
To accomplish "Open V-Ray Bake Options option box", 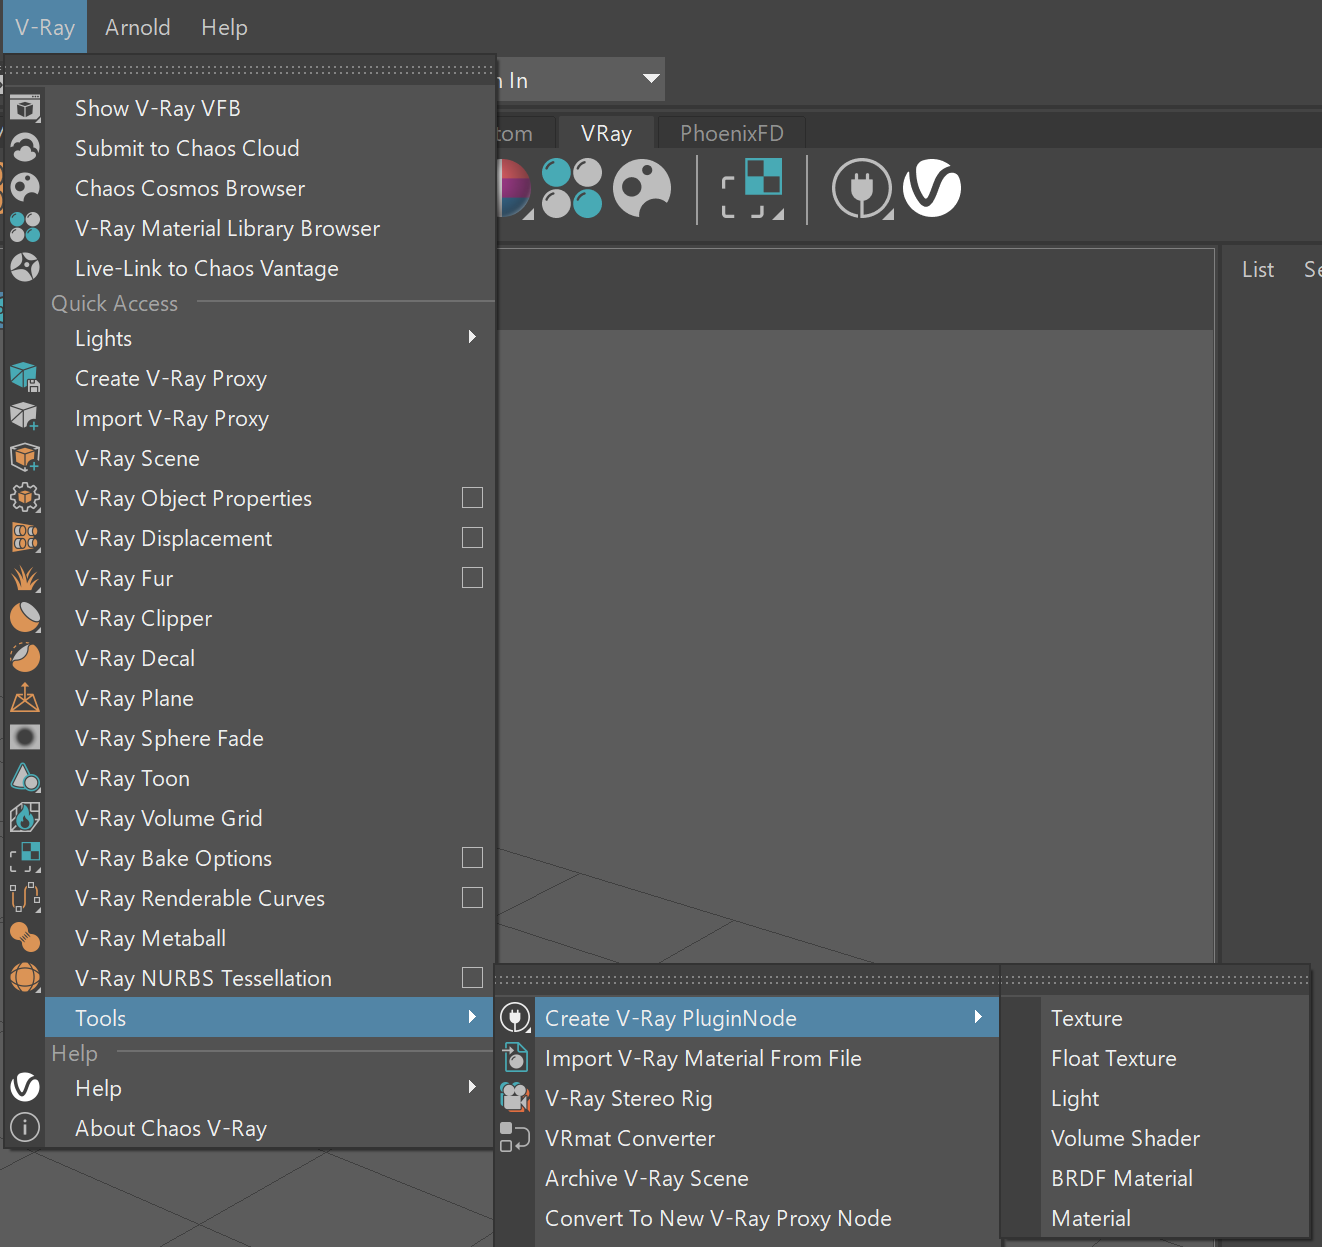I will (x=473, y=858).
